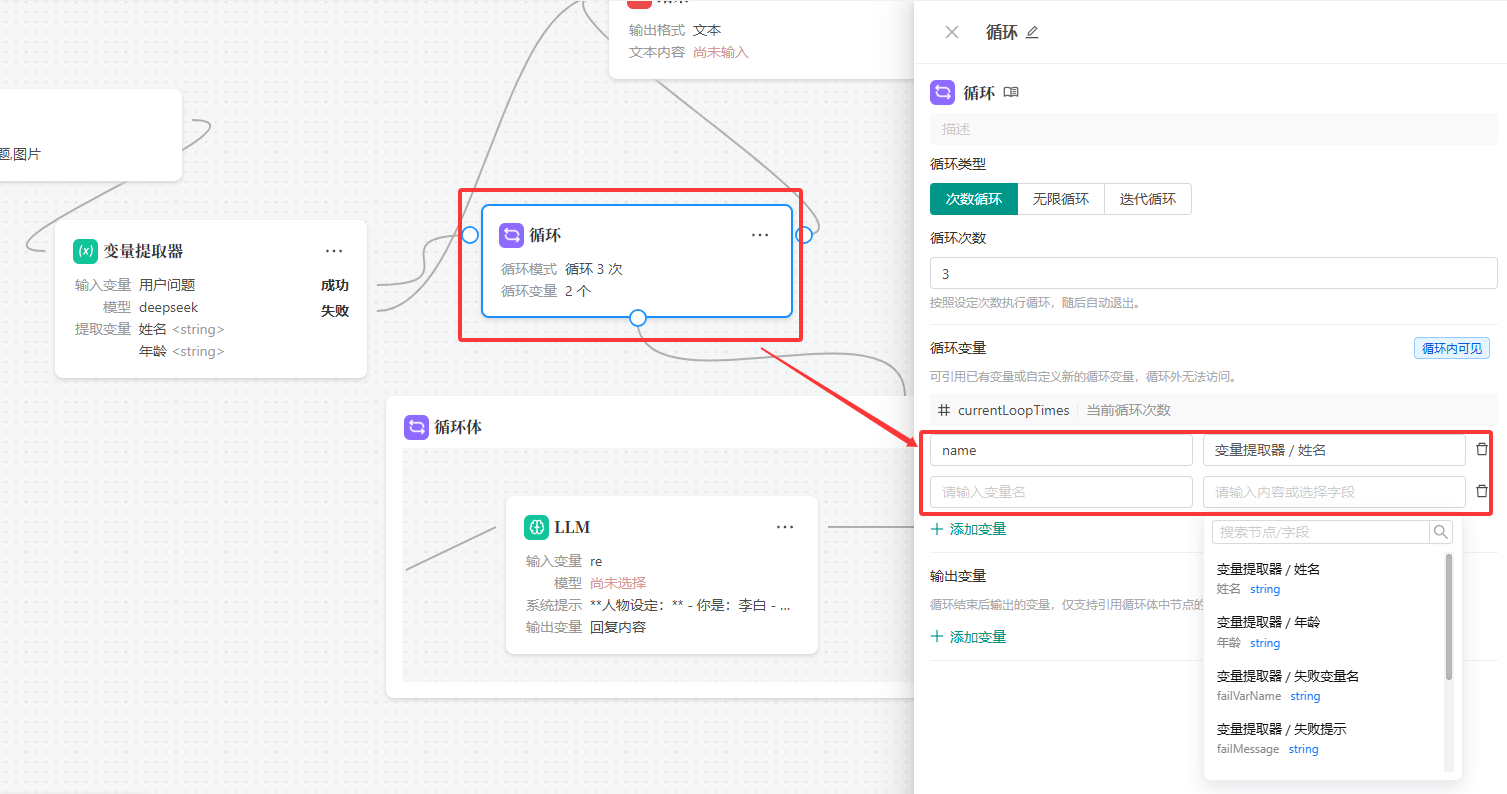Click the purple loop icon in the settings panel

click(x=943, y=92)
